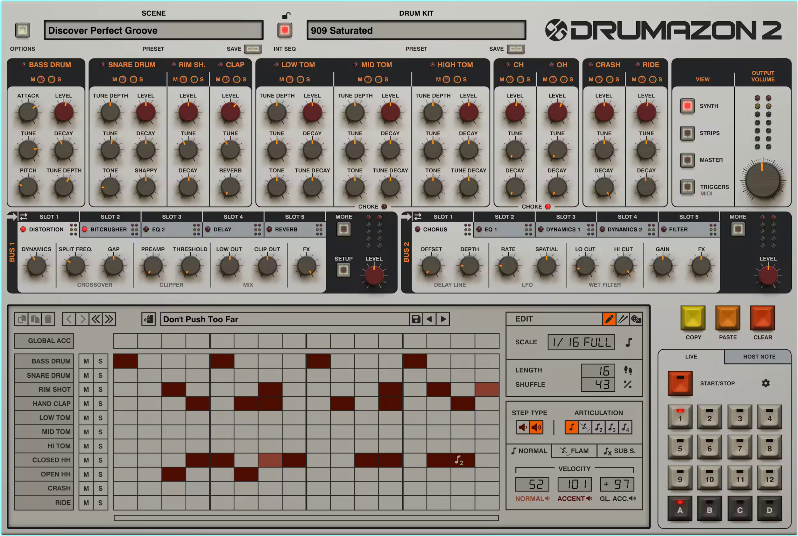Open Bus 1 Bitcrusher slot menu
Image resolution: width=798 pixels, height=536 pixels.
click(135, 230)
